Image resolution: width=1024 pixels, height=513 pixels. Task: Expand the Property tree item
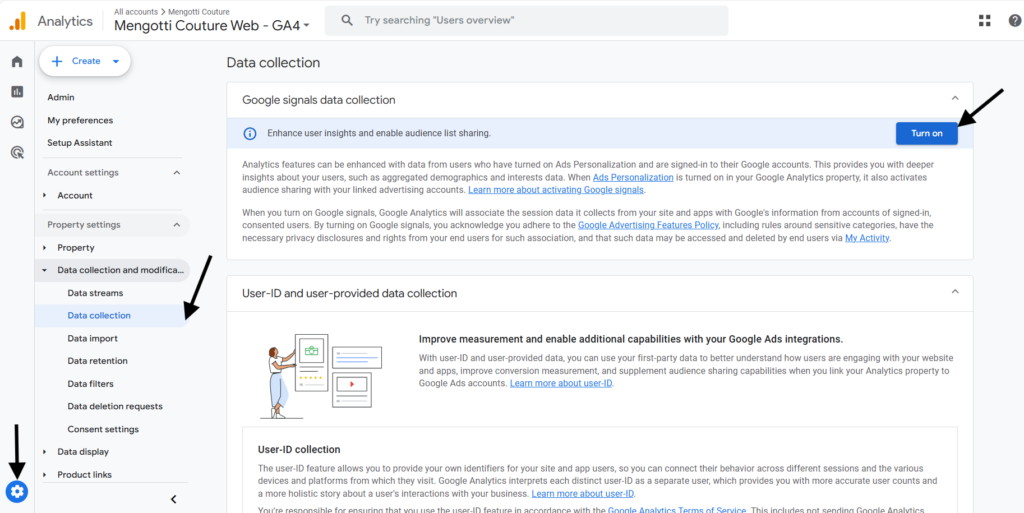pyautogui.click(x=44, y=247)
